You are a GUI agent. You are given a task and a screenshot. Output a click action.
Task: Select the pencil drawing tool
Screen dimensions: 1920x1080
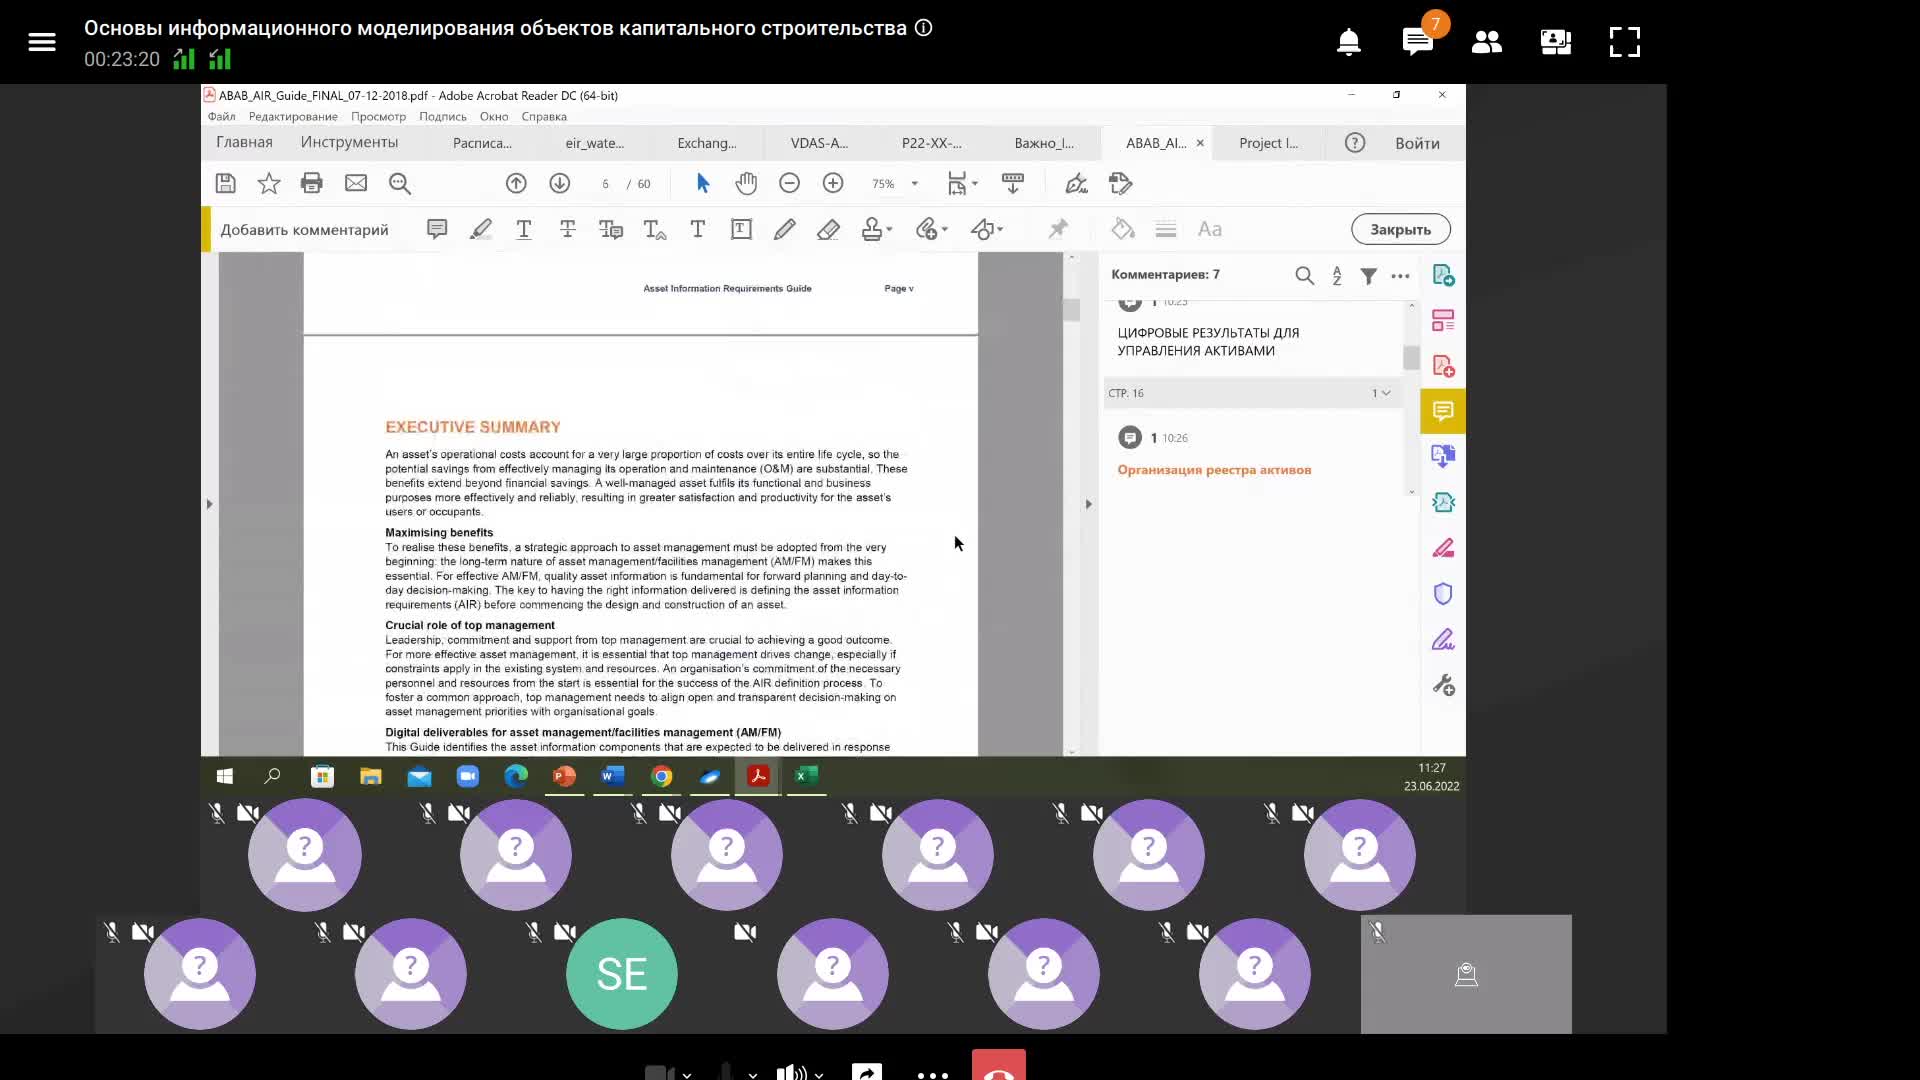point(785,229)
